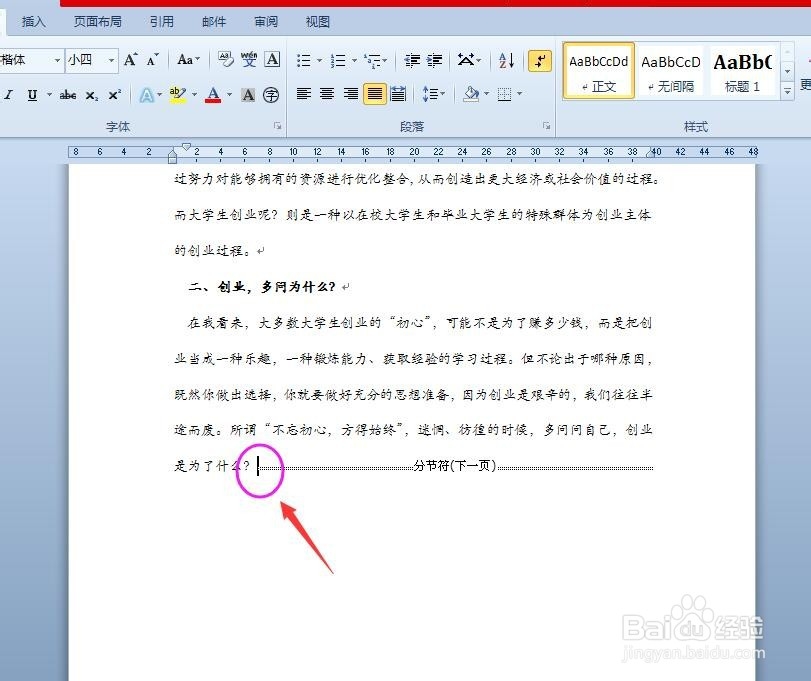This screenshot has height=681, width=811.
Task: Click the Superscript x² icon
Action: pyautogui.click(x=114, y=95)
